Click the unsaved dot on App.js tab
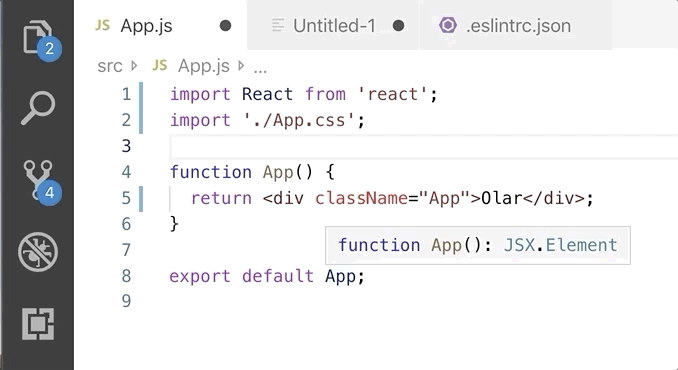Screen dimensions: 678x370 (x=225, y=26)
